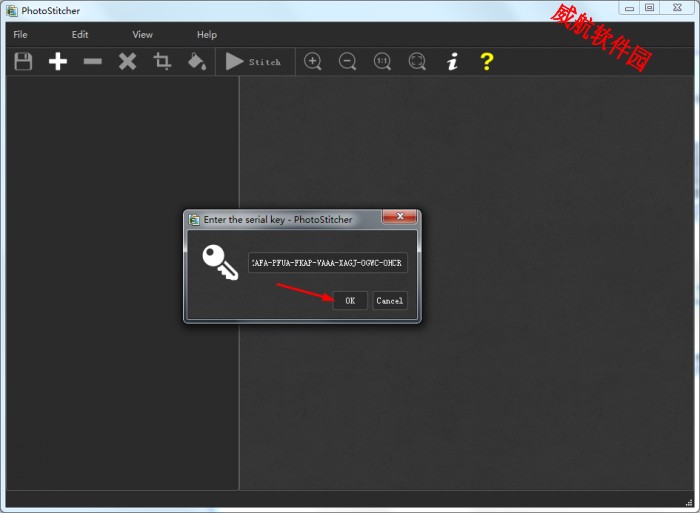Image resolution: width=700 pixels, height=513 pixels.
Task: Confirm serial key with OK button
Action: tap(350, 300)
